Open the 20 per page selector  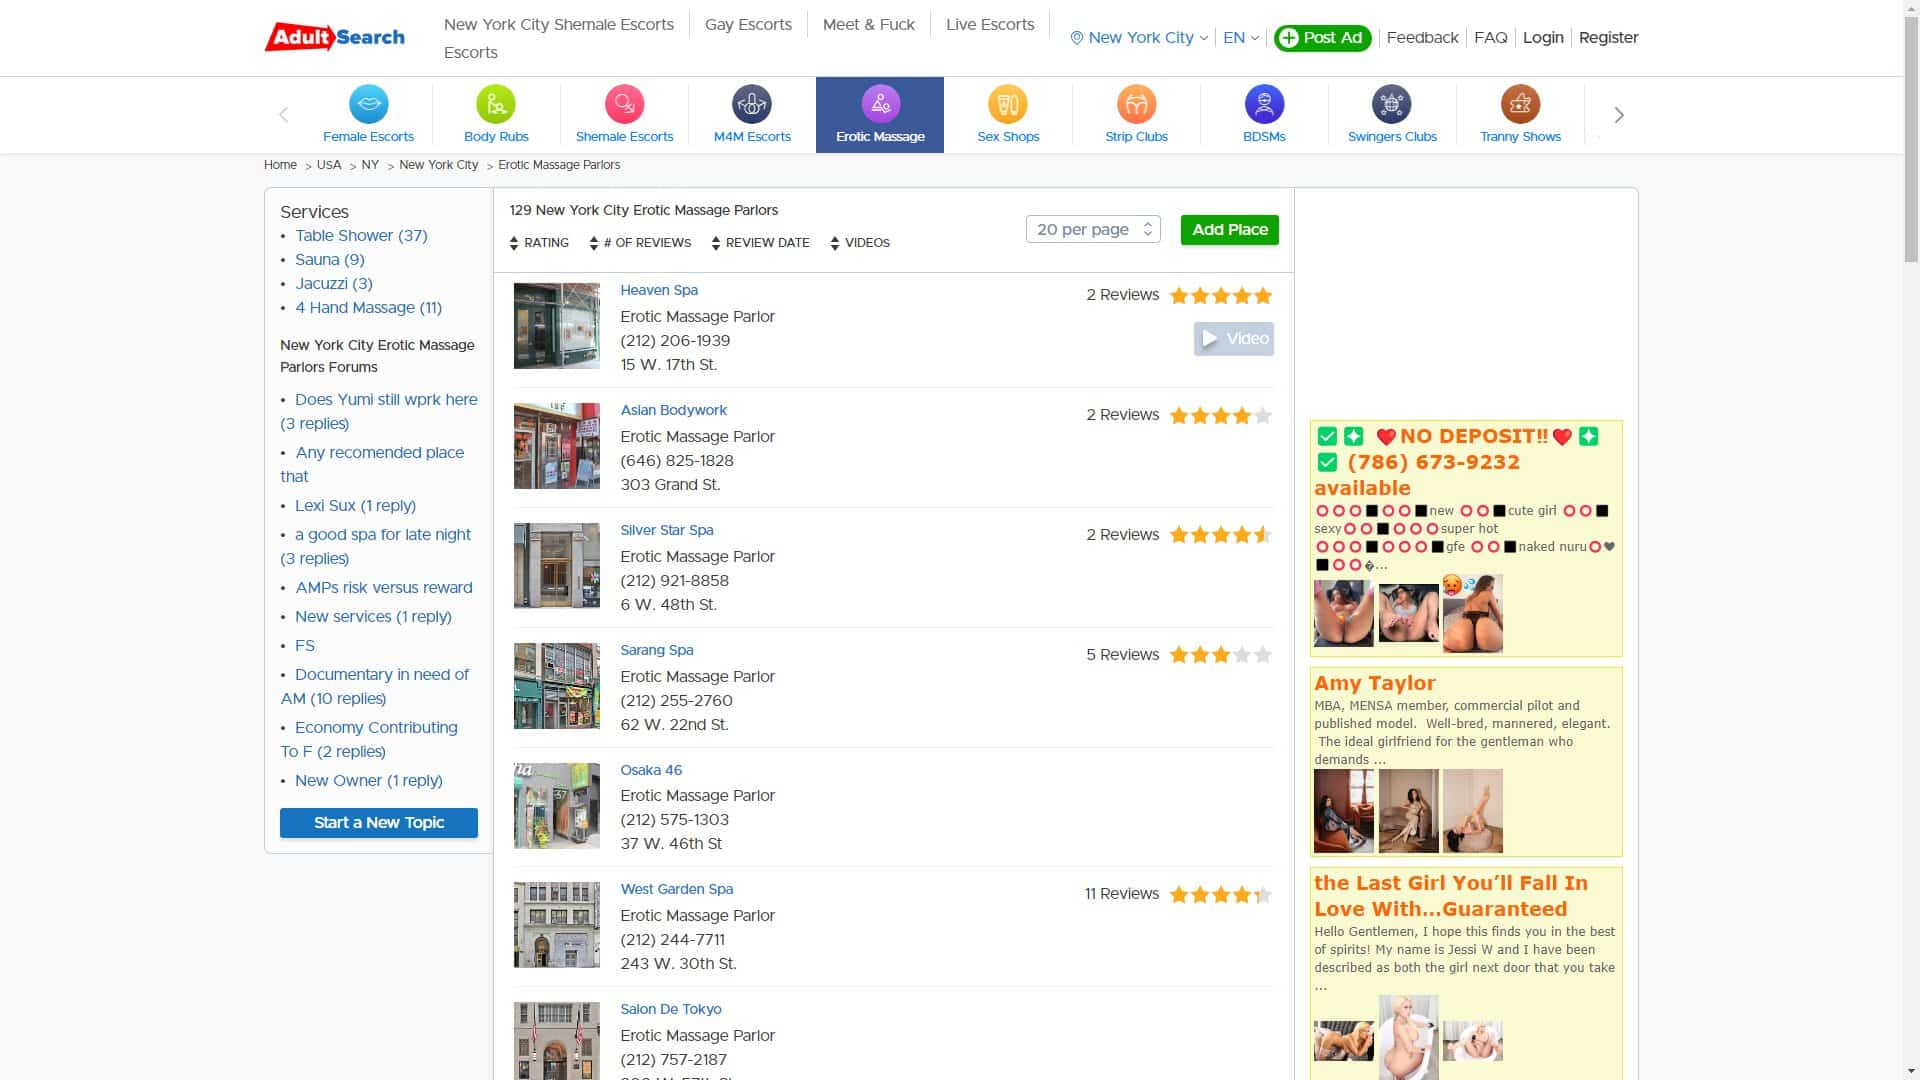point(1092,229)
